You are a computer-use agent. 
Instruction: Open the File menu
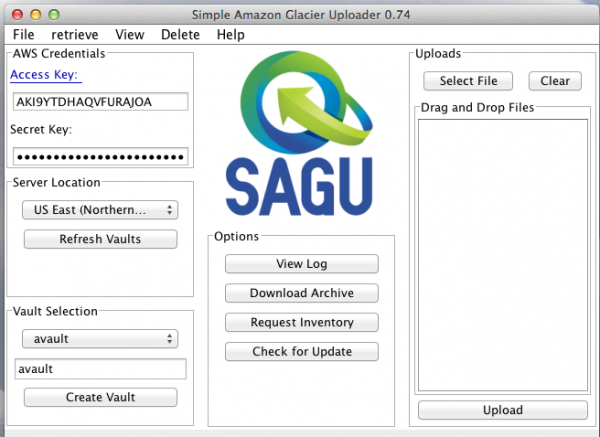click(x=23, y=34)
